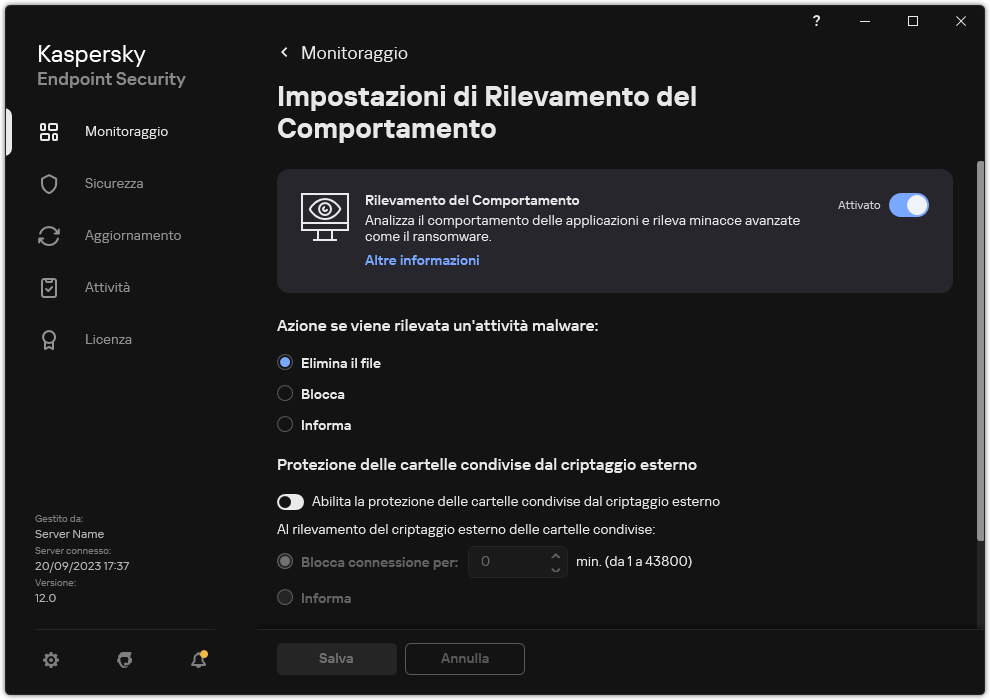Cancel changes with Annulla

click(464, 658)
